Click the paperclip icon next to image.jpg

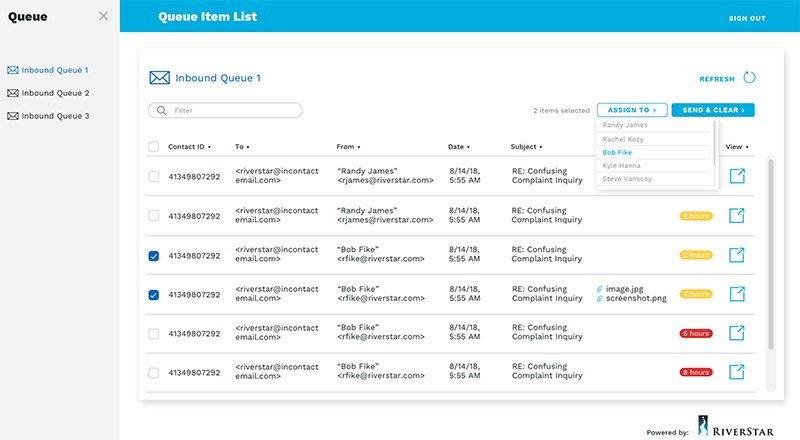click(x=599, y=289)
